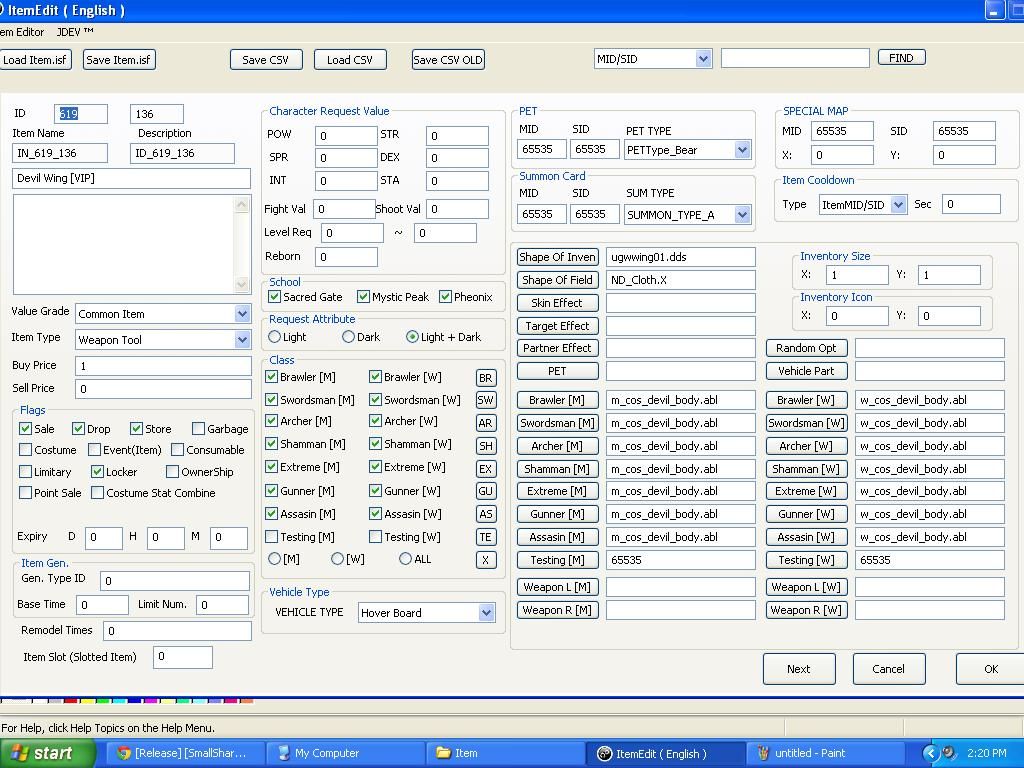1024x768 pixels.
Task: Click the Next button
Action: tap(798, 669)
